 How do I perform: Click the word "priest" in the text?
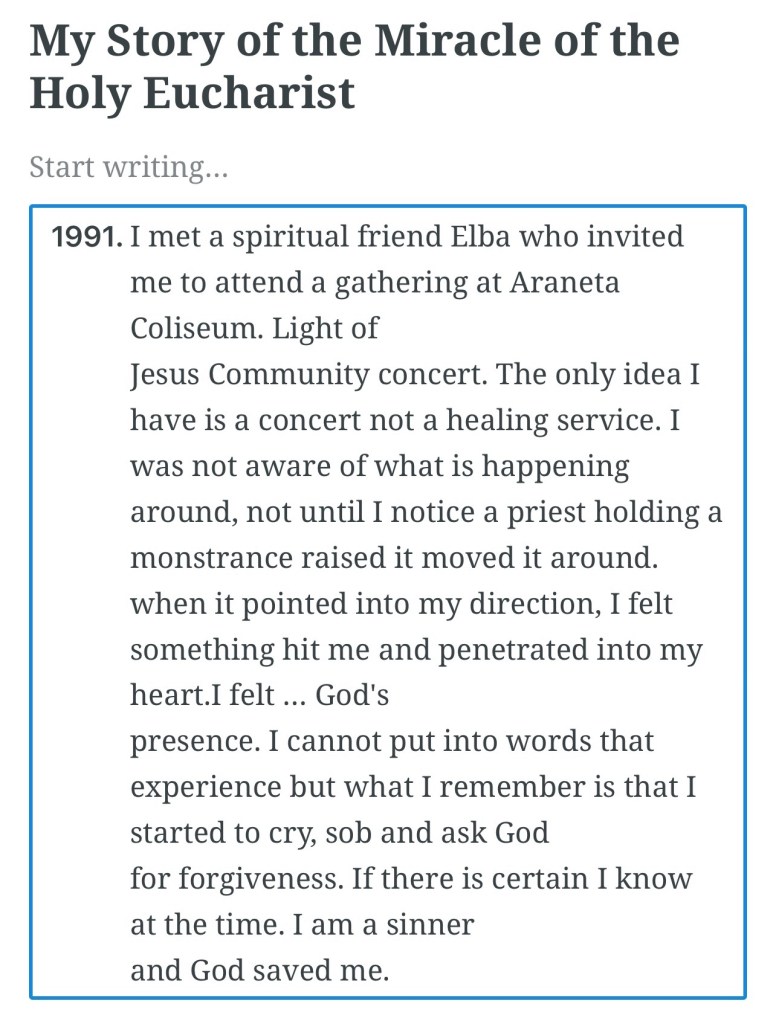548,513
